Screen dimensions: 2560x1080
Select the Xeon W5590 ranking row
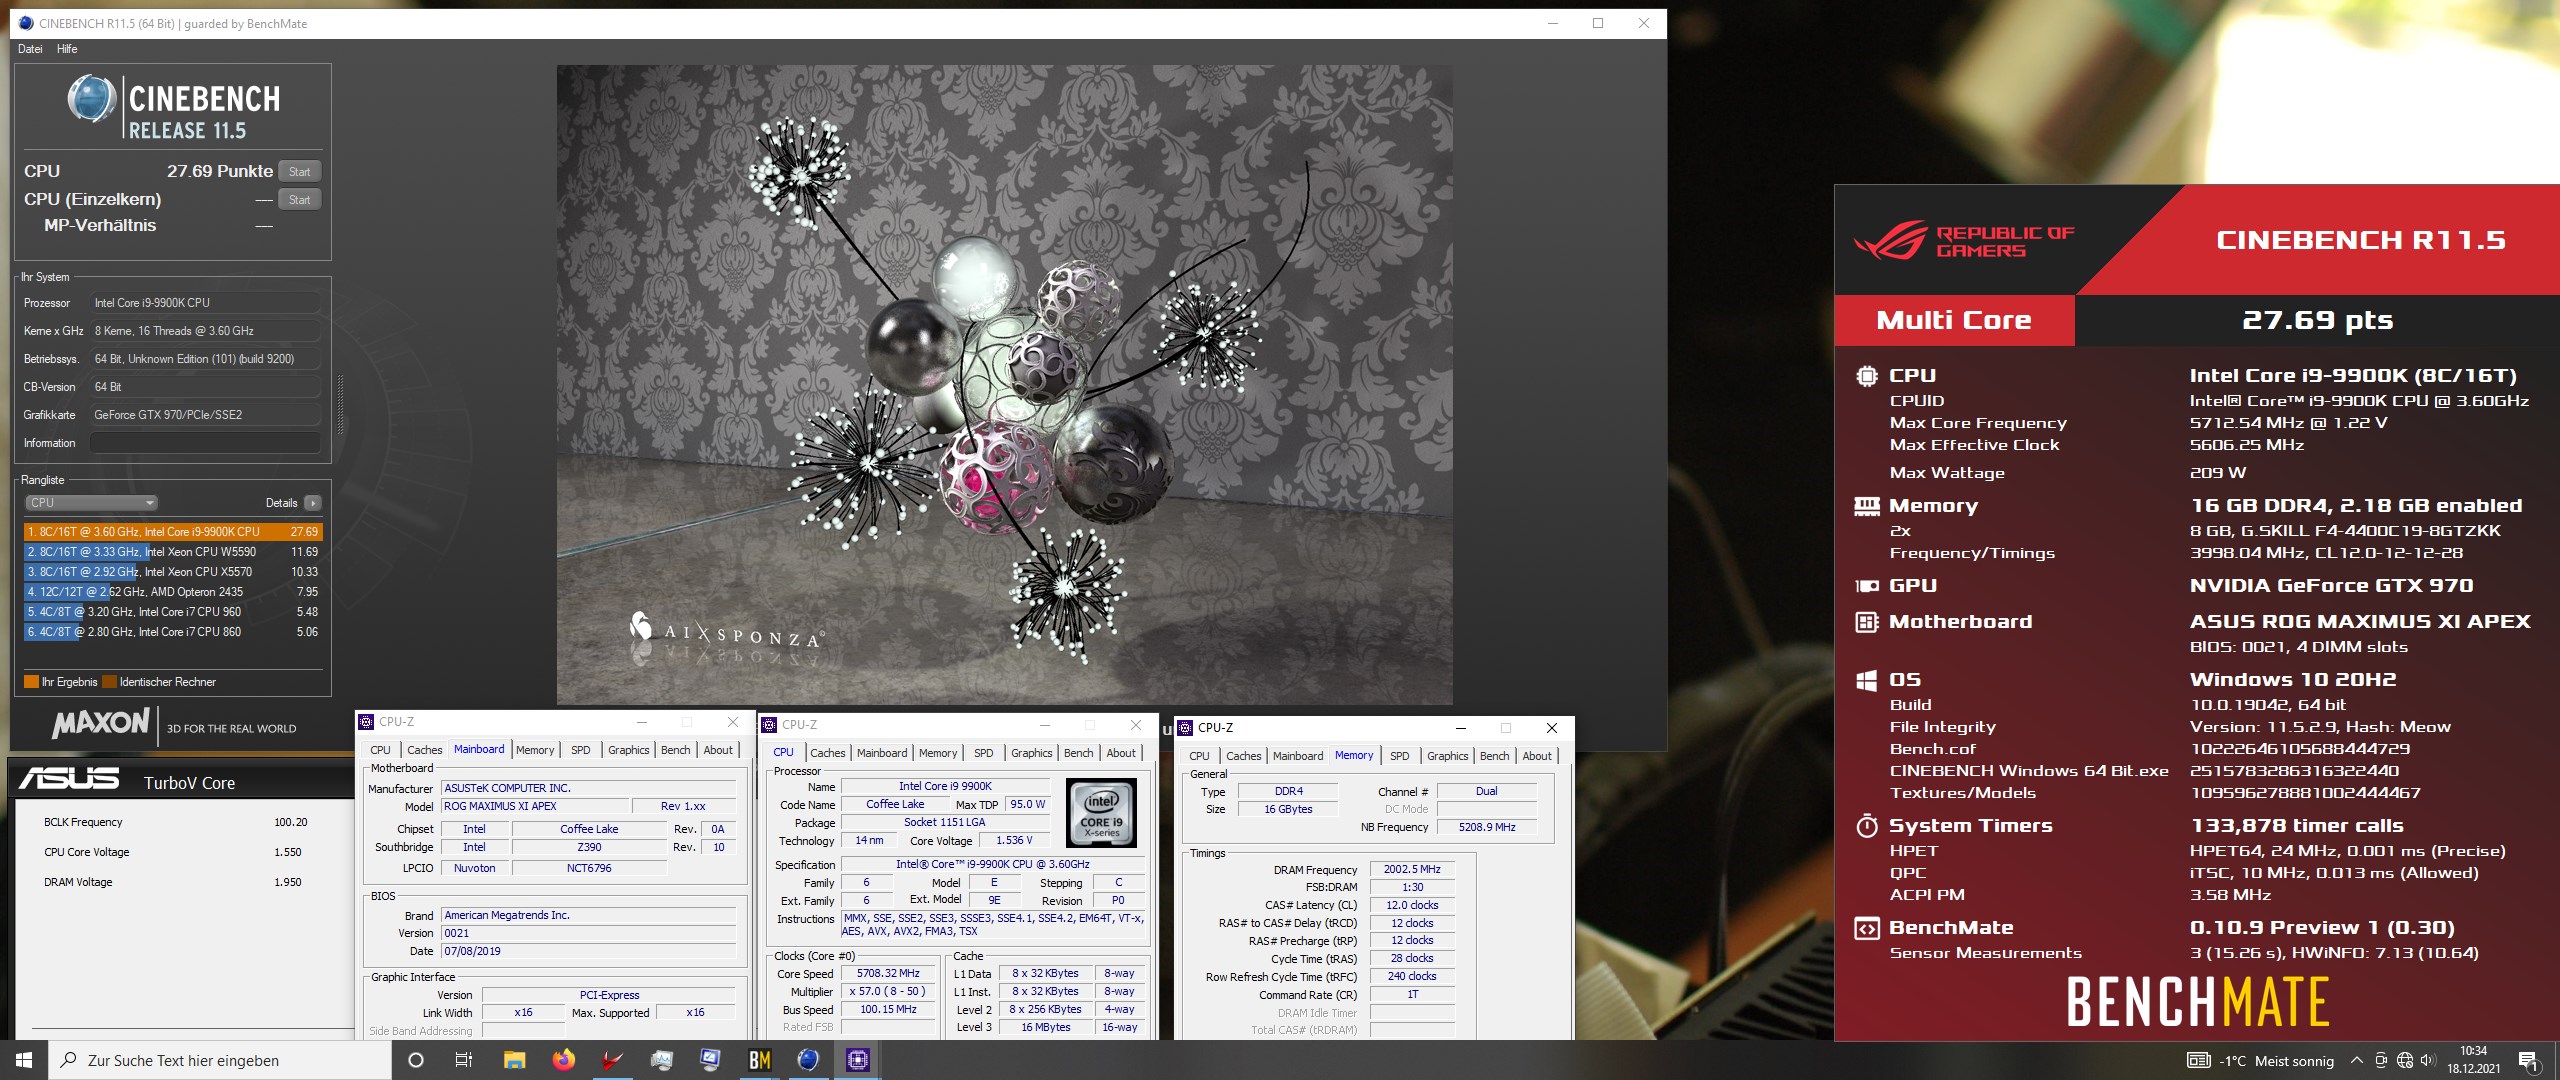point(172,552)
